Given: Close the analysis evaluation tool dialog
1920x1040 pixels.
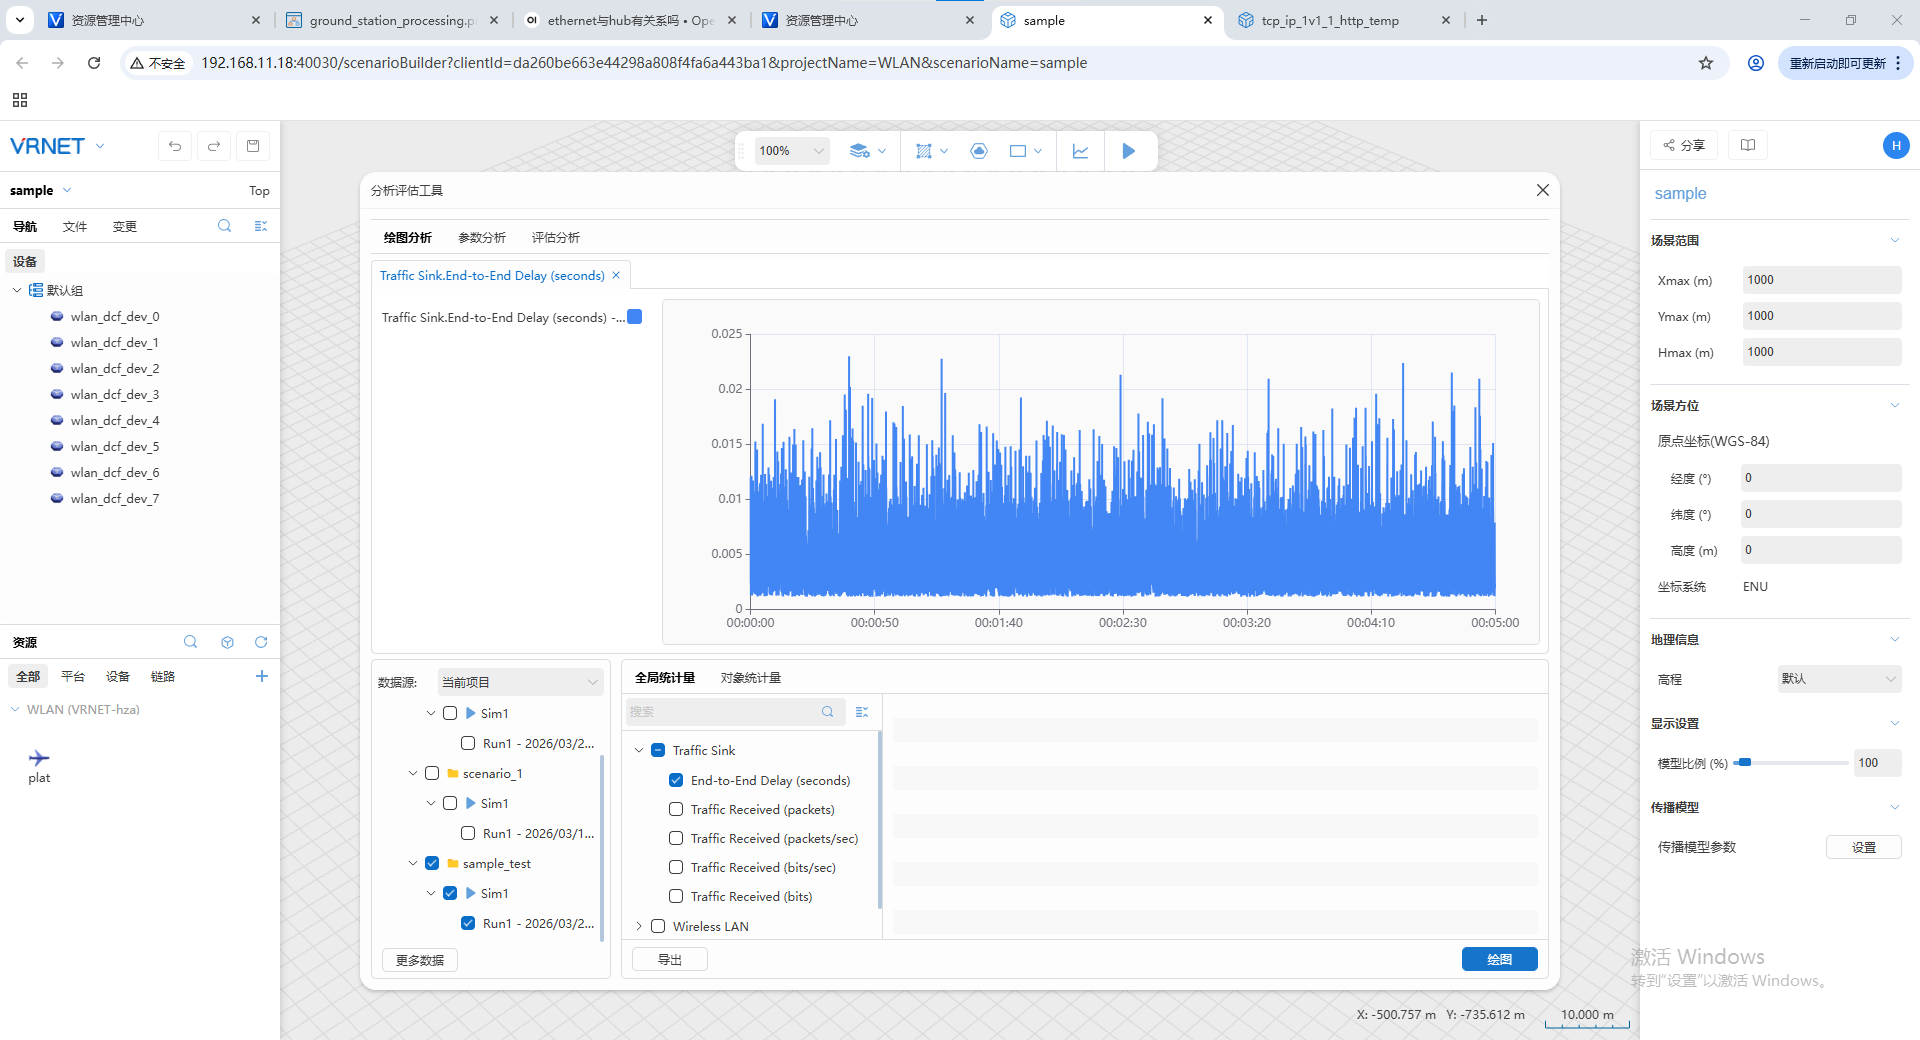Looking at the screenshot, I should tap(1542, 190).
